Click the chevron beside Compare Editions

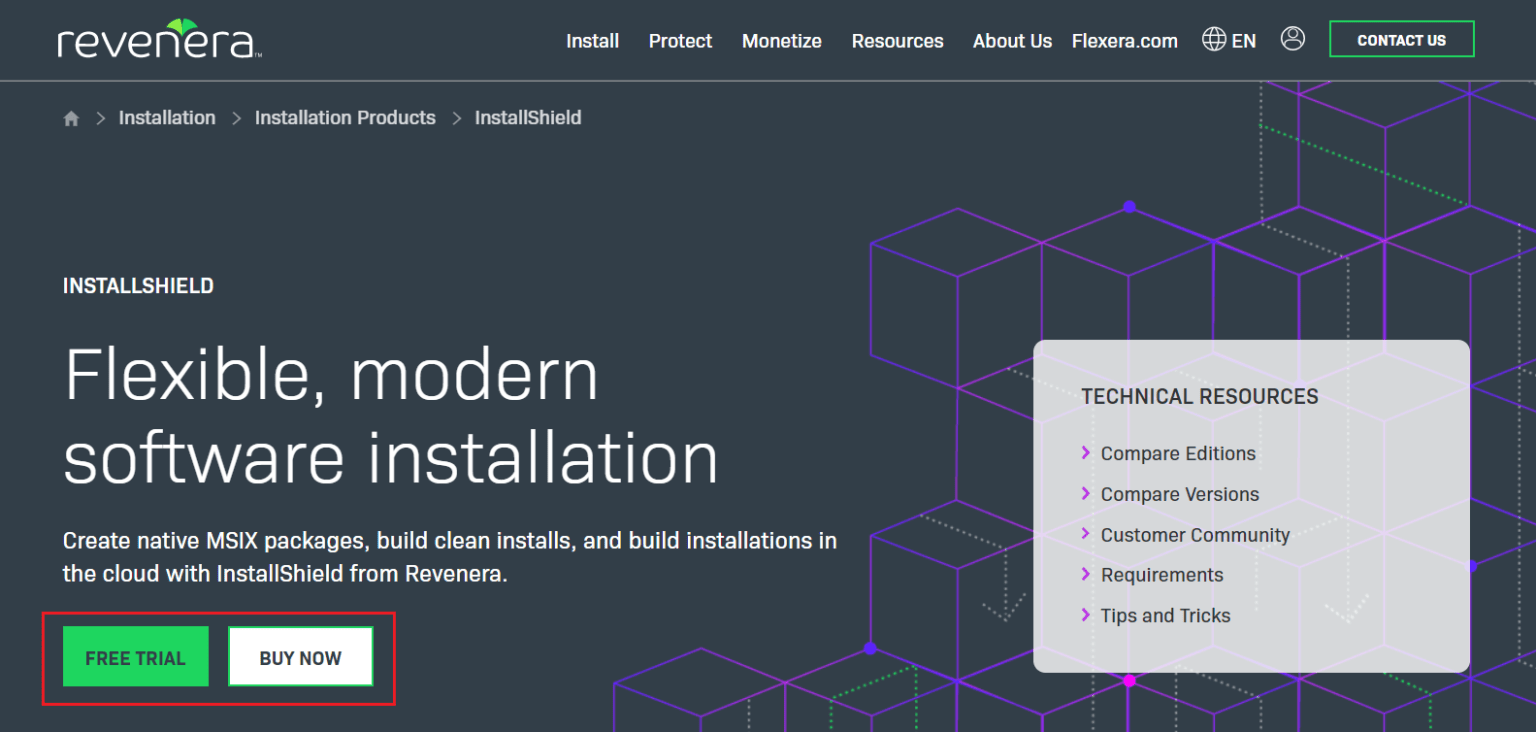1086,453
